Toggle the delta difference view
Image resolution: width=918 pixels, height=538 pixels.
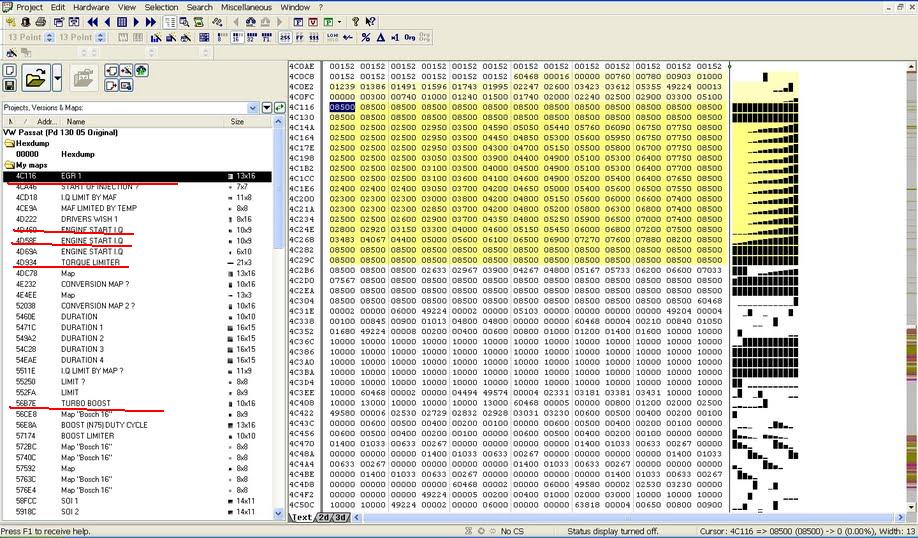click(x=380, y=37)
